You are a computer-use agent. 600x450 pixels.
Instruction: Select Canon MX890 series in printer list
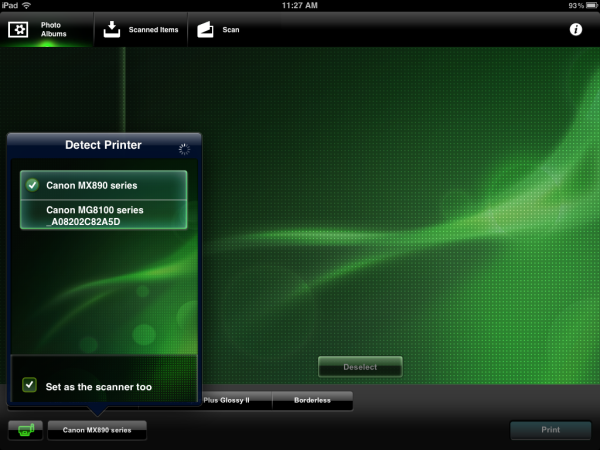(103, 185)
